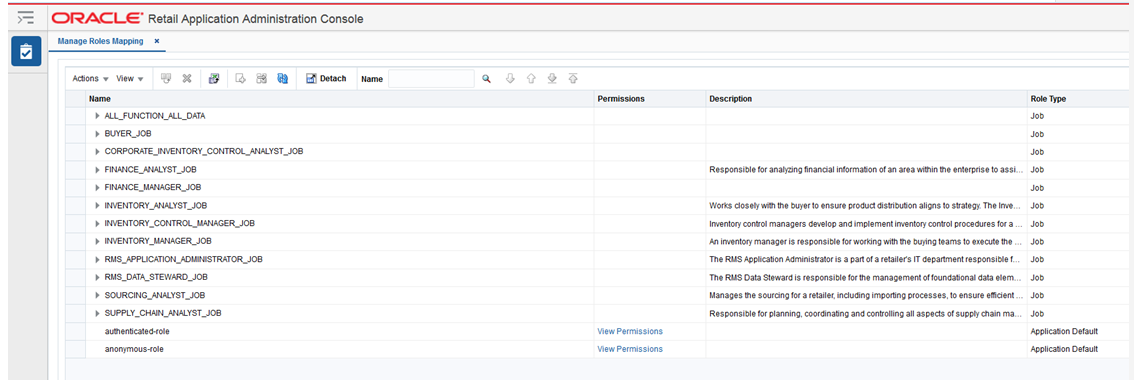
Task: Select the Manage Roles Mapping tab
Action: [x=100, y=41]
